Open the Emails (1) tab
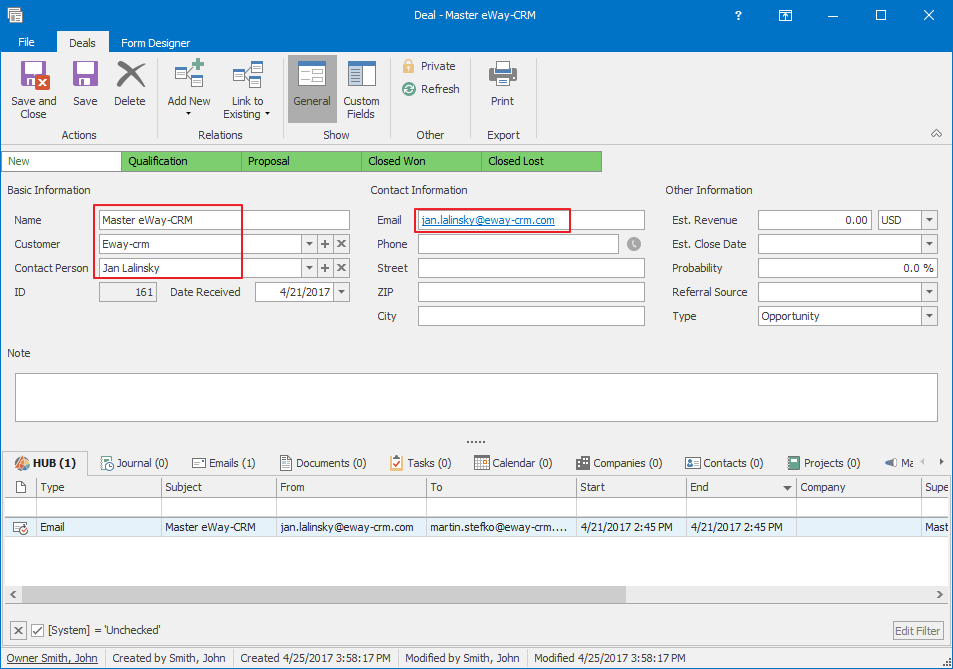Image resolution: width=953 pixels, height=669 pixels. (224, 463)
